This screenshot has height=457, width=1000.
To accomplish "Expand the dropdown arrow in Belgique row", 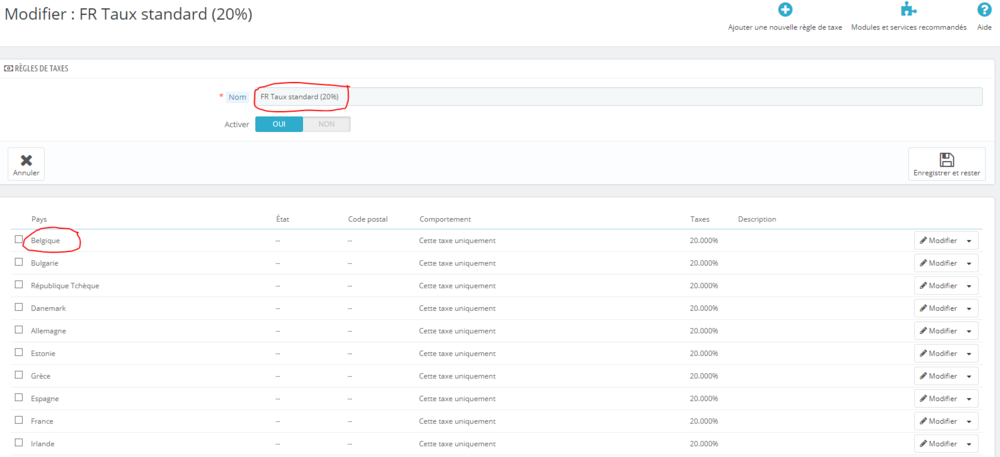I will tap(970, 241).
